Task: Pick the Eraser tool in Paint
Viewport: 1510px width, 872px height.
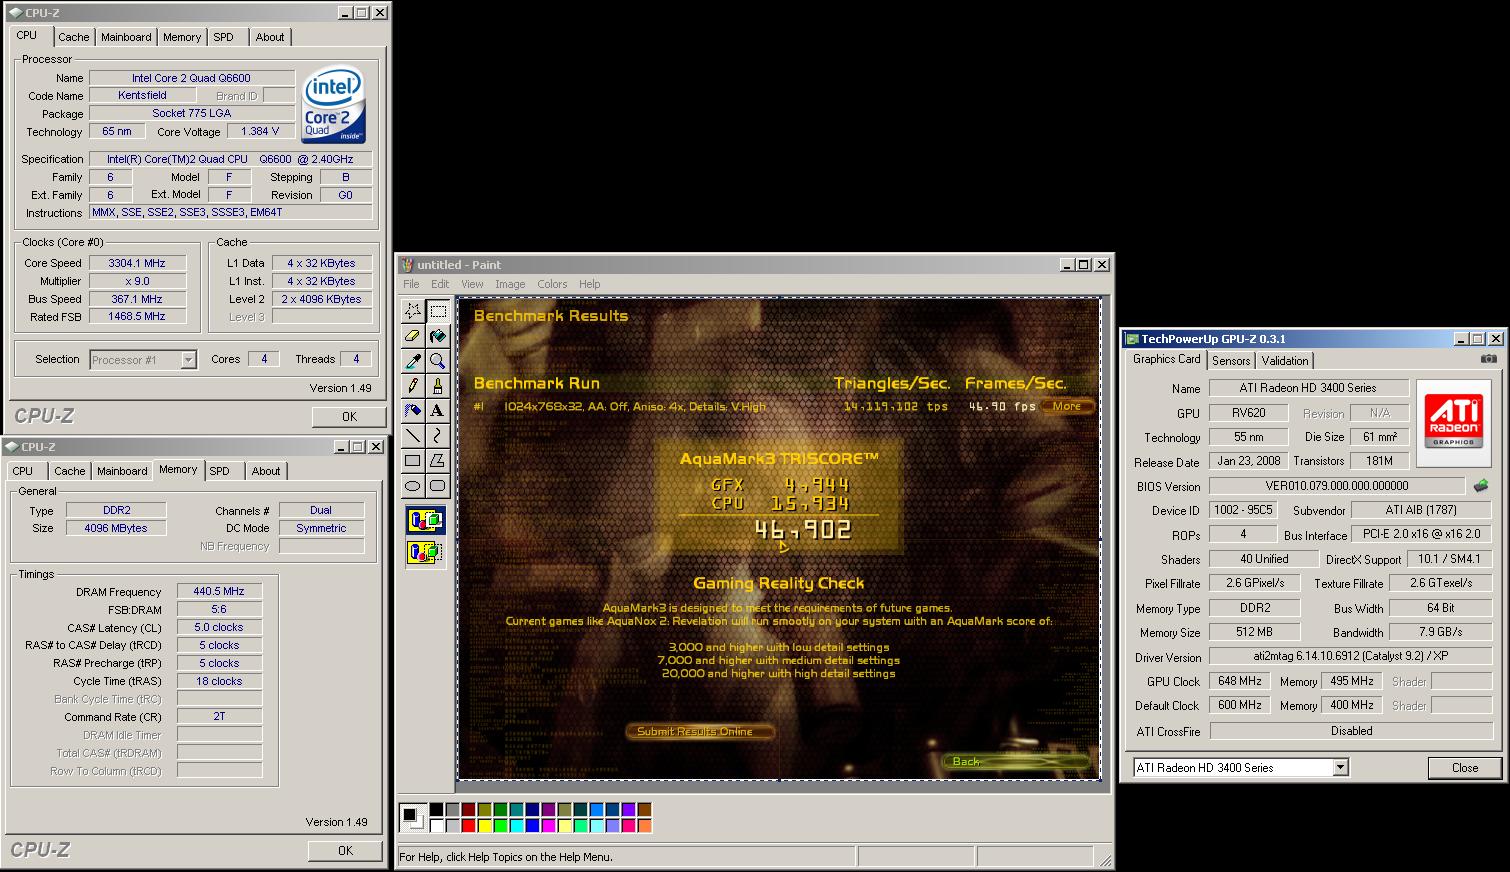Action: click(413, 336)
